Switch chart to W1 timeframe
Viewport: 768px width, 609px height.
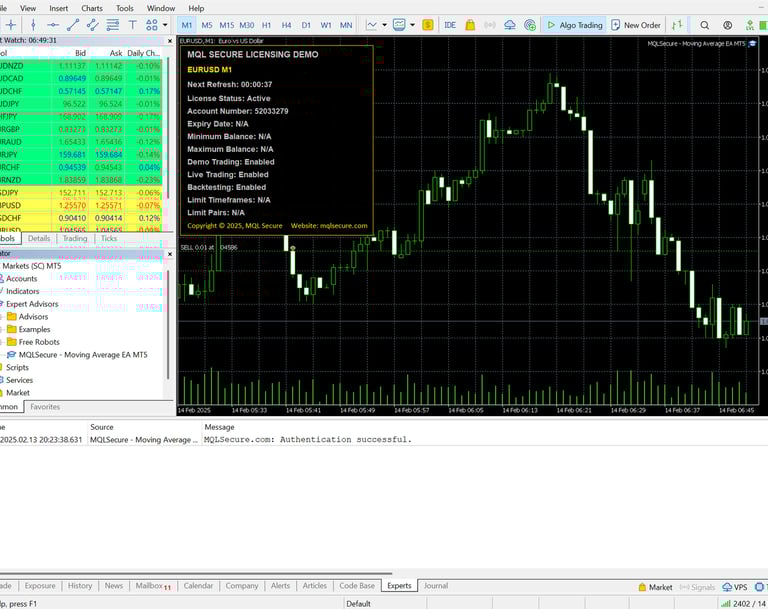[x=326, y=25]
